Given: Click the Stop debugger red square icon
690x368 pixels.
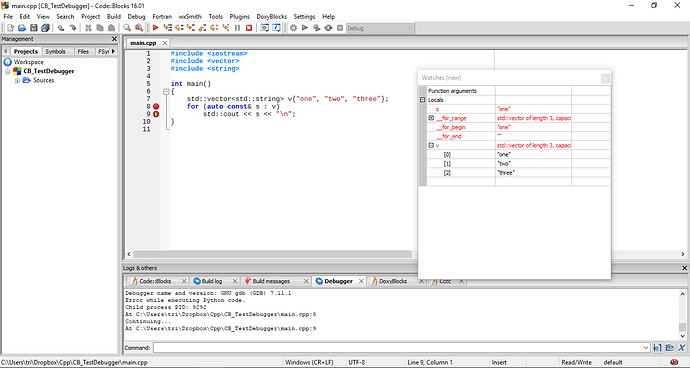Looking at the screenshot, I should (x=249, y=28).
